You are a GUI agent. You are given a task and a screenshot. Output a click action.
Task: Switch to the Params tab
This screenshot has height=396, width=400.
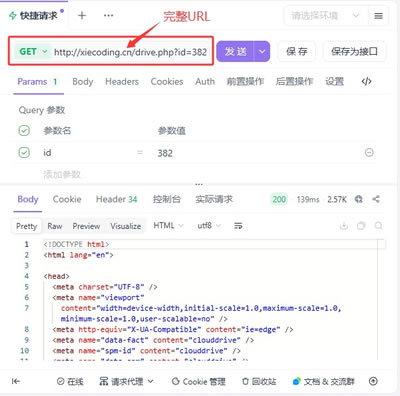tap(37, 82)
